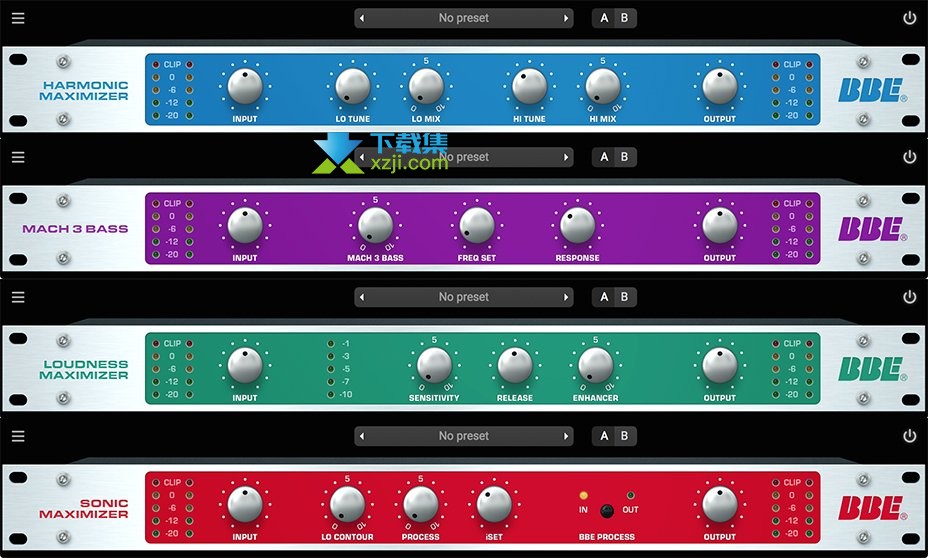This screenshot has width=928, height=558.
Task: Switch Mach 3 Bass to state A
Action: pyautogui.click(x=604, y=157)
